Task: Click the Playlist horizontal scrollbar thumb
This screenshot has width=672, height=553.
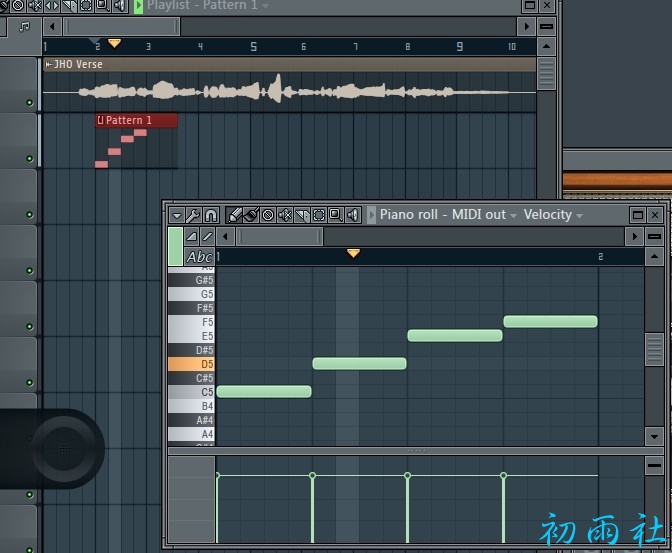Action: (x=122, y=27)
